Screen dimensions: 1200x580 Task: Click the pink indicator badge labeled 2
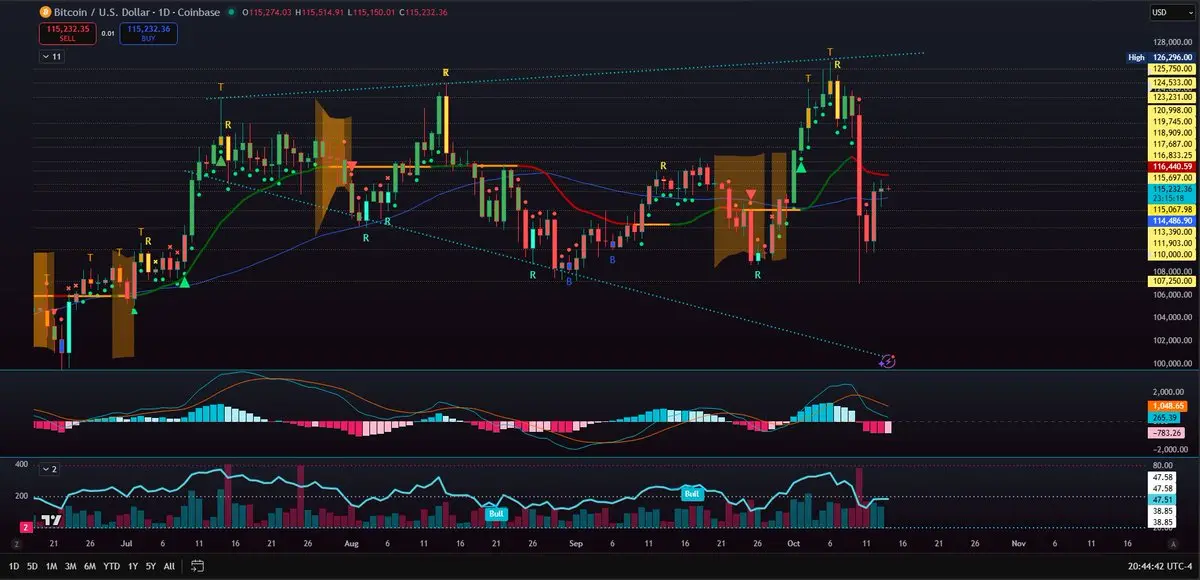(25, 526)
